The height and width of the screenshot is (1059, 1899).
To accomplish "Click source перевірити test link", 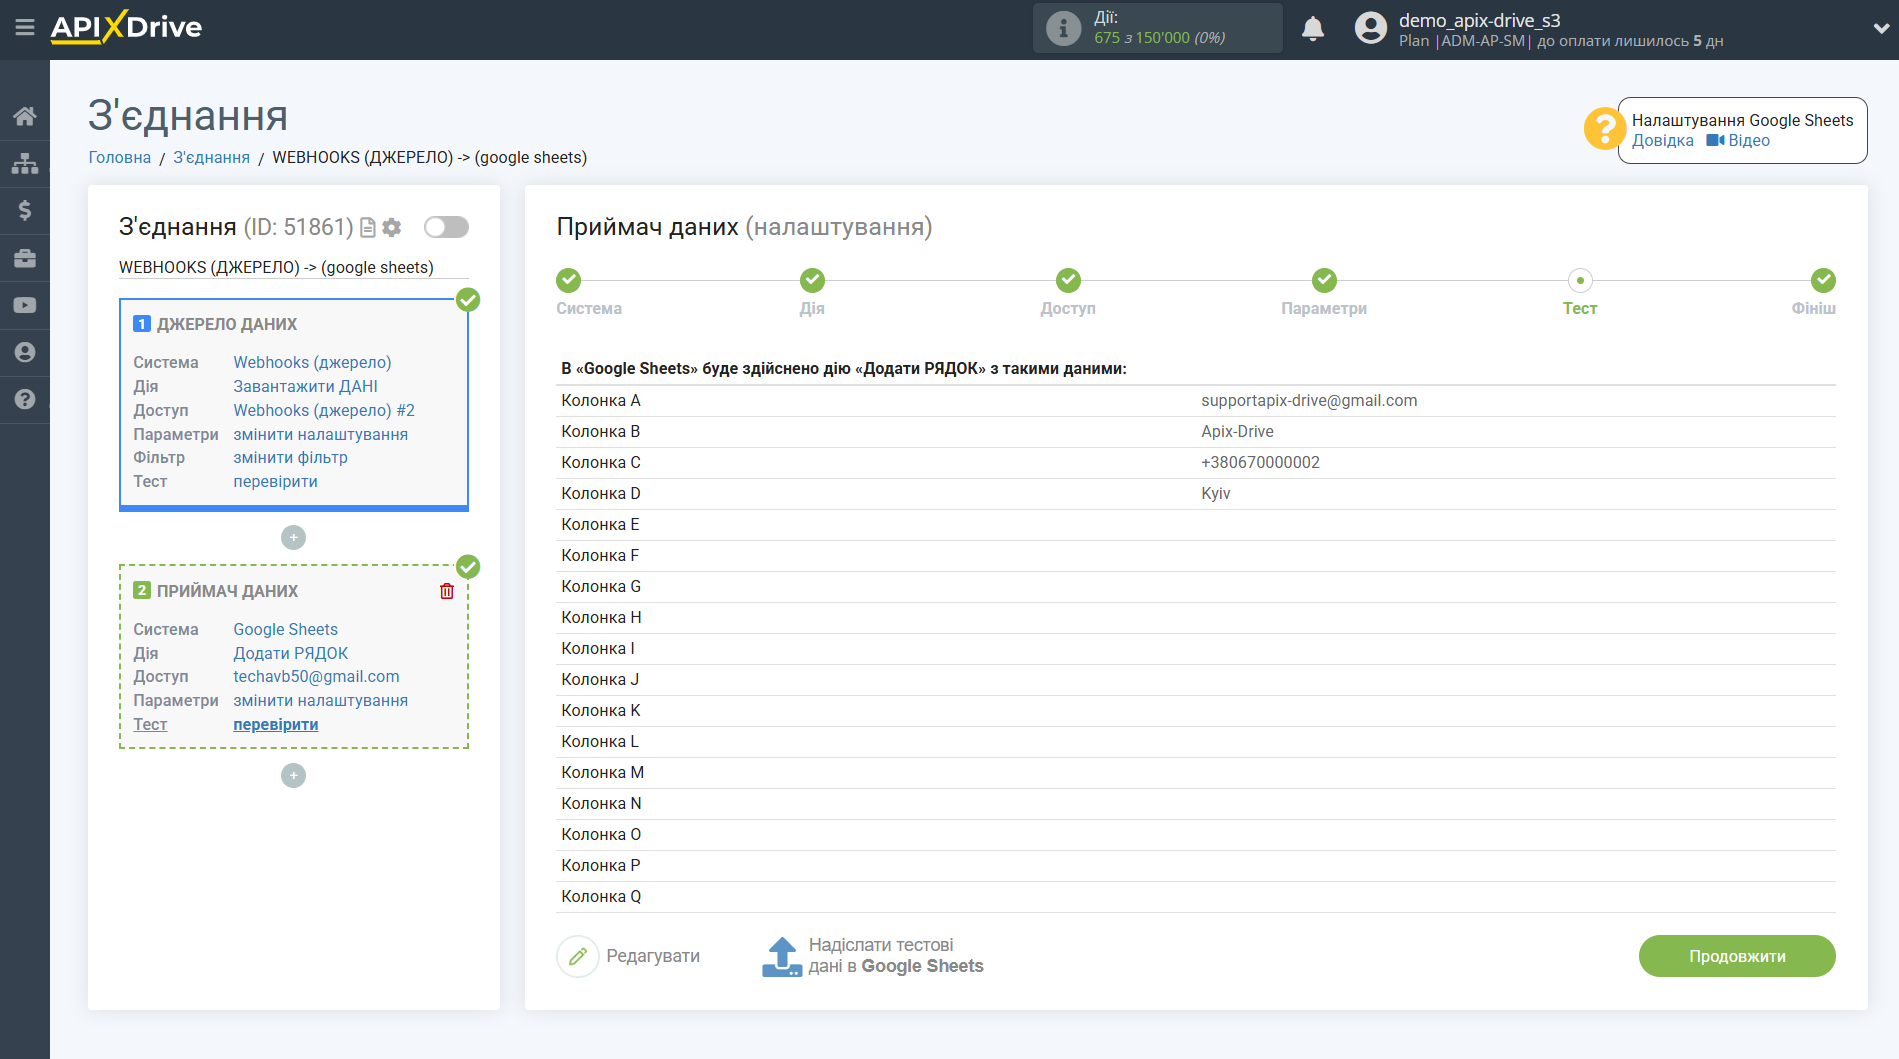I will [275, 481].
